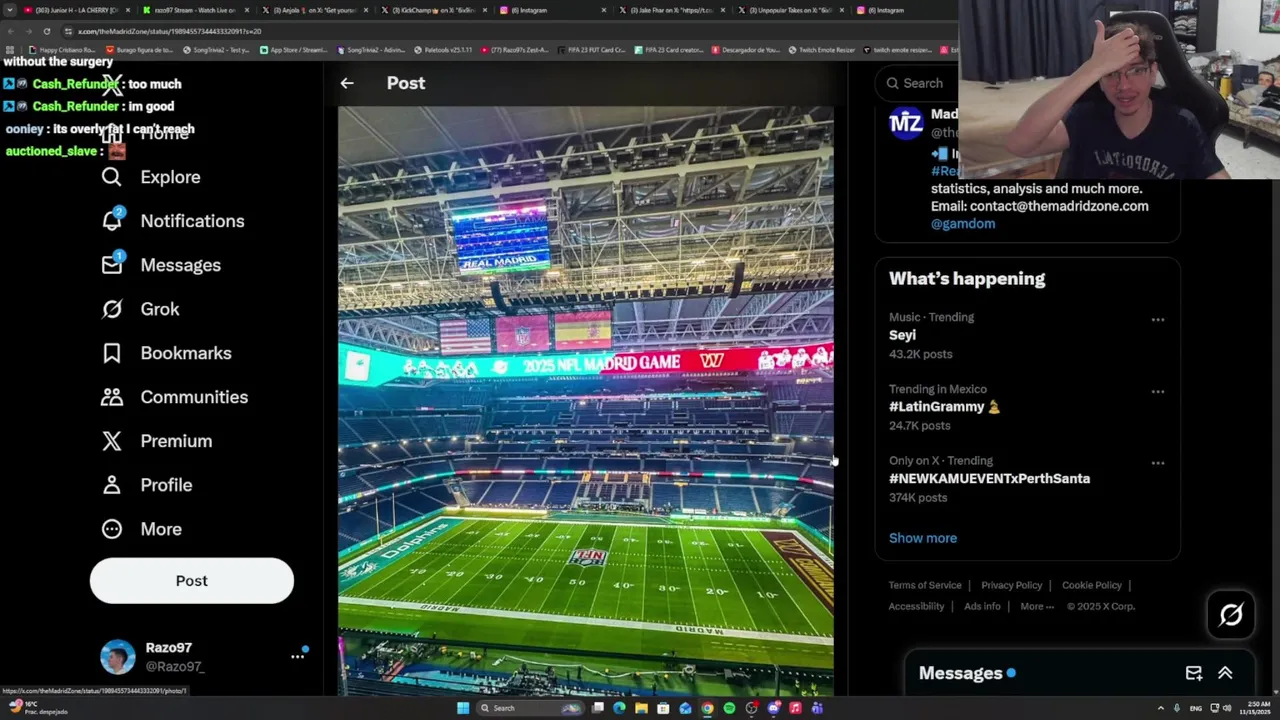The height and width of the screenshot is (720, 1280).
Task: Open Ads info footer link
Action: coord(982,606)
